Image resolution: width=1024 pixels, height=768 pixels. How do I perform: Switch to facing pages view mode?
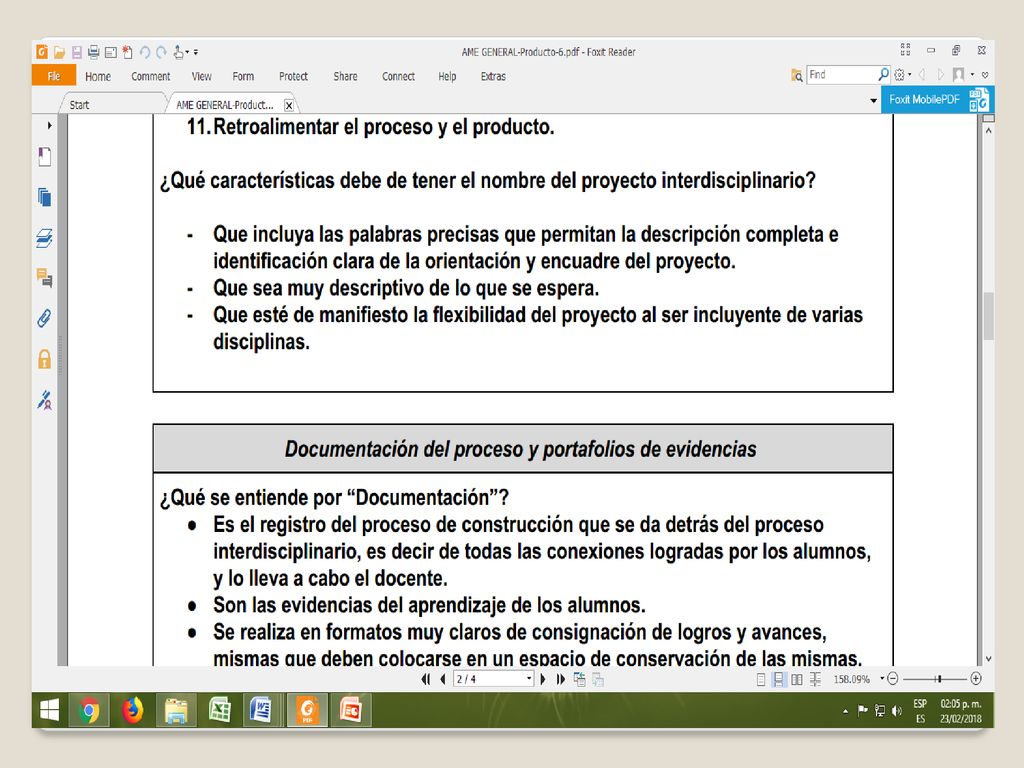pos(797,680)
